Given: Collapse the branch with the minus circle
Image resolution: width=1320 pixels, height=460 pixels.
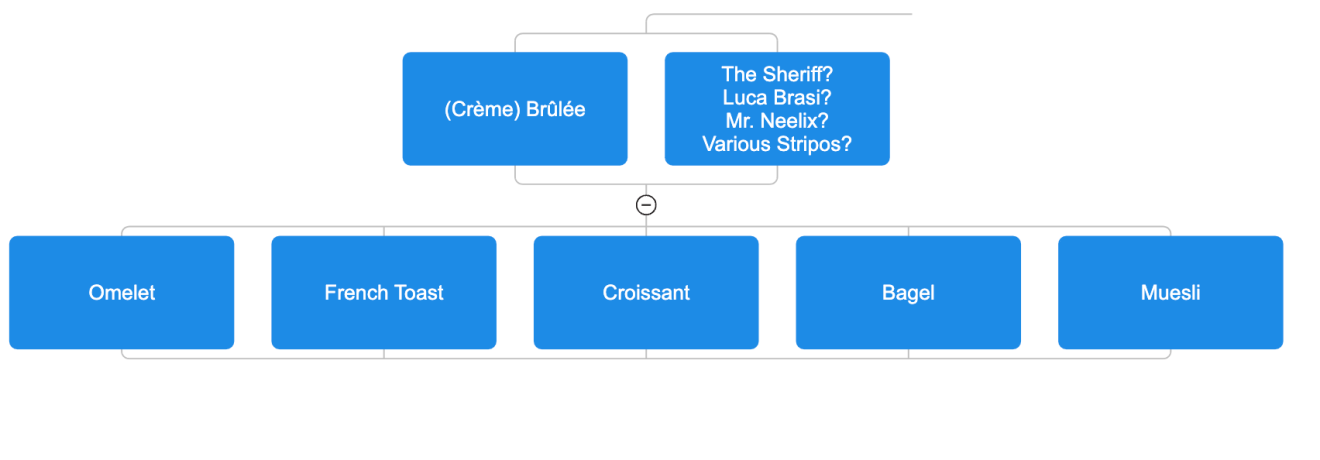Looking at the screenshot, I should (646, 205).
